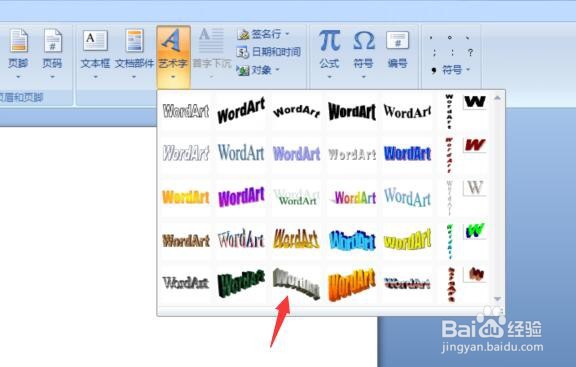
Task: Pick the silver shadowed WordArt, bottom row
Action: (186, 283)
